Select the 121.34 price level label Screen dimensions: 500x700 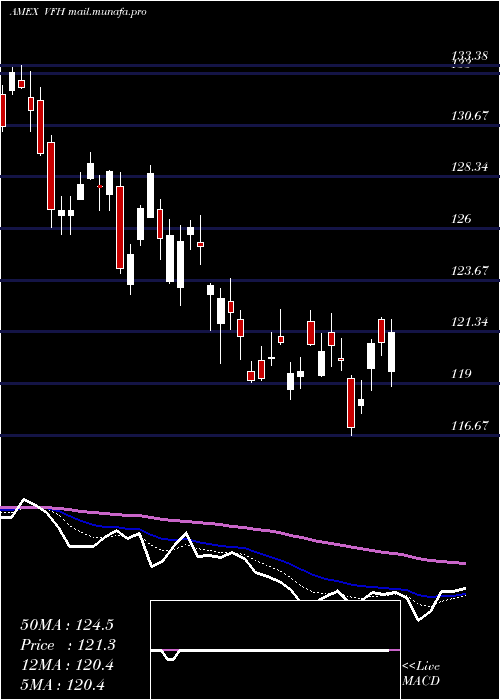[x=470, y=322]
